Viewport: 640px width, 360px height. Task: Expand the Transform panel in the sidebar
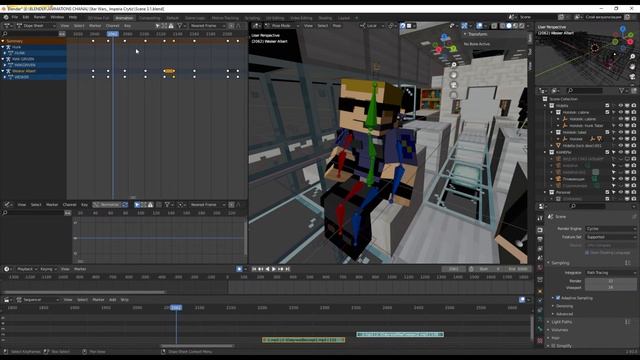coord(477,34)
